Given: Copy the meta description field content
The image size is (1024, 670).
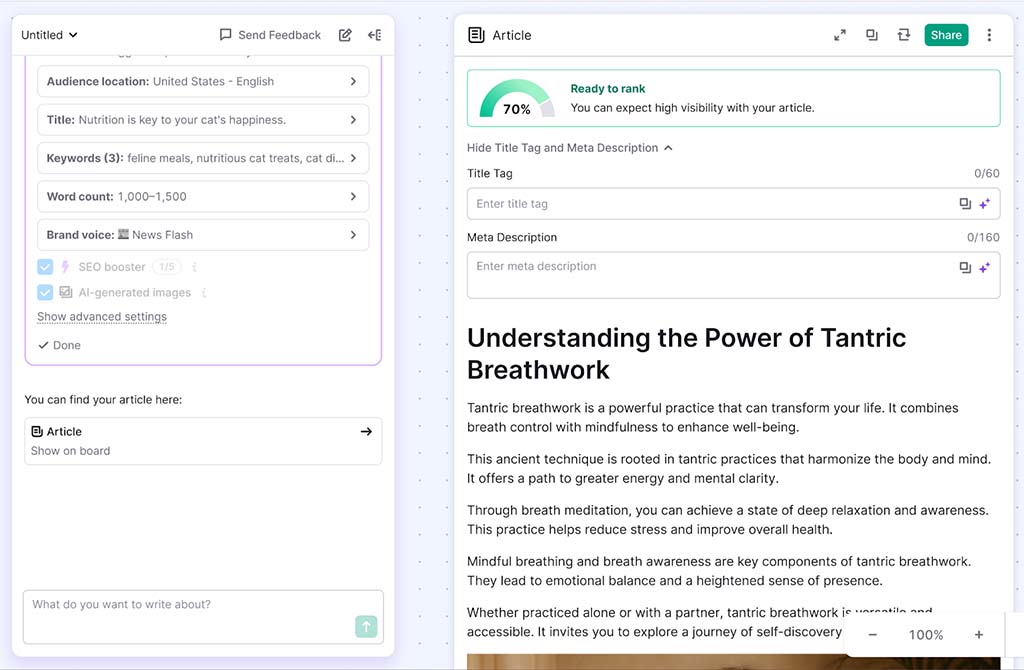Looking at the screenshot, I should click(965, 268).
